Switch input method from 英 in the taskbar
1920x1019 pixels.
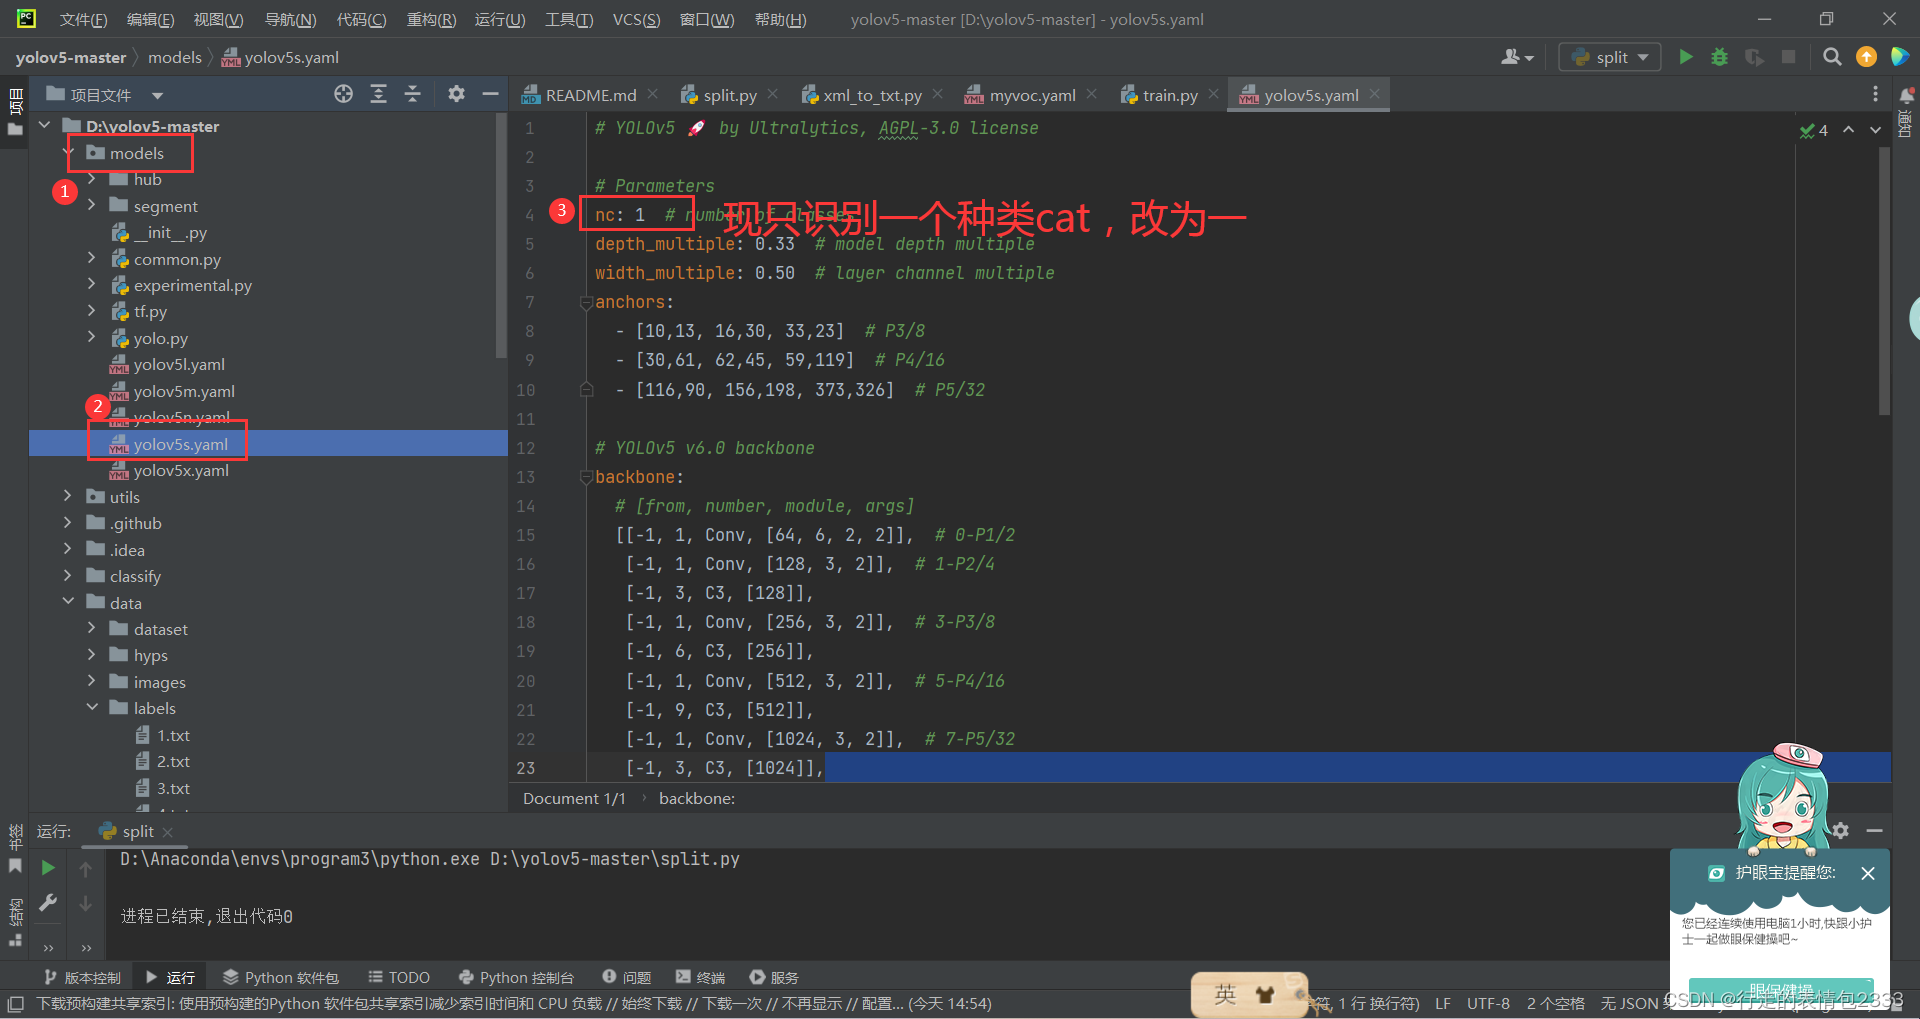click(1224, 994)
